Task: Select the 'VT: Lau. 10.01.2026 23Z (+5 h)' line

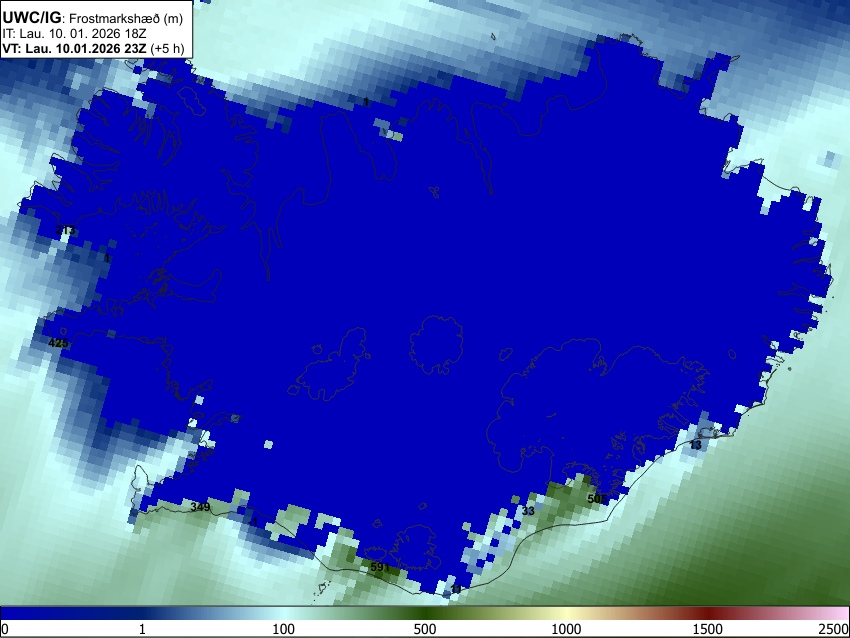Action: point(93,48)
